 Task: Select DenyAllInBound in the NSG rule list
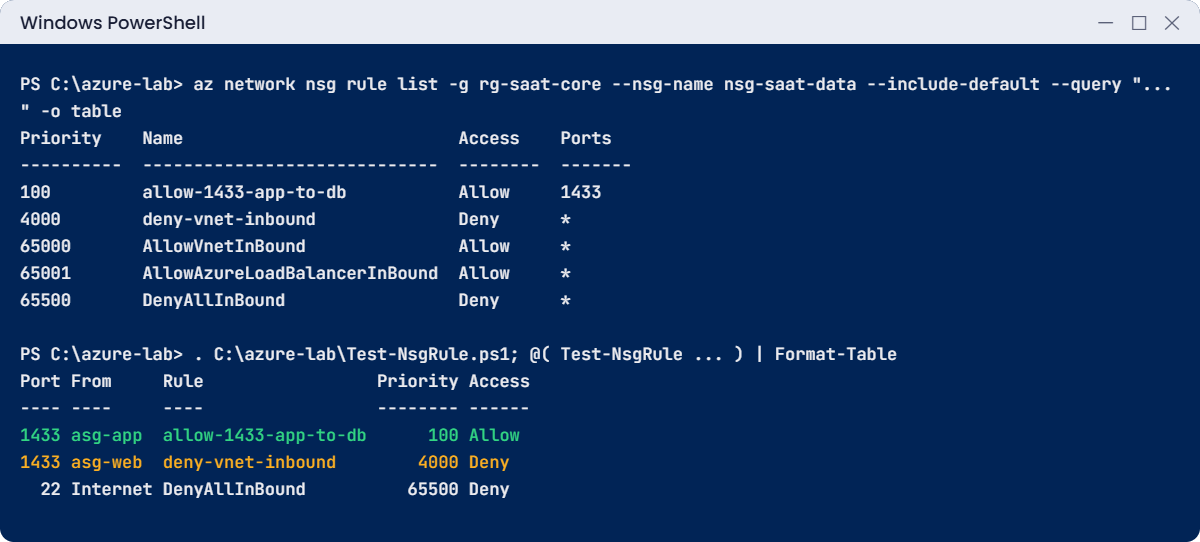pyautogui.click(x=214, y=300)
